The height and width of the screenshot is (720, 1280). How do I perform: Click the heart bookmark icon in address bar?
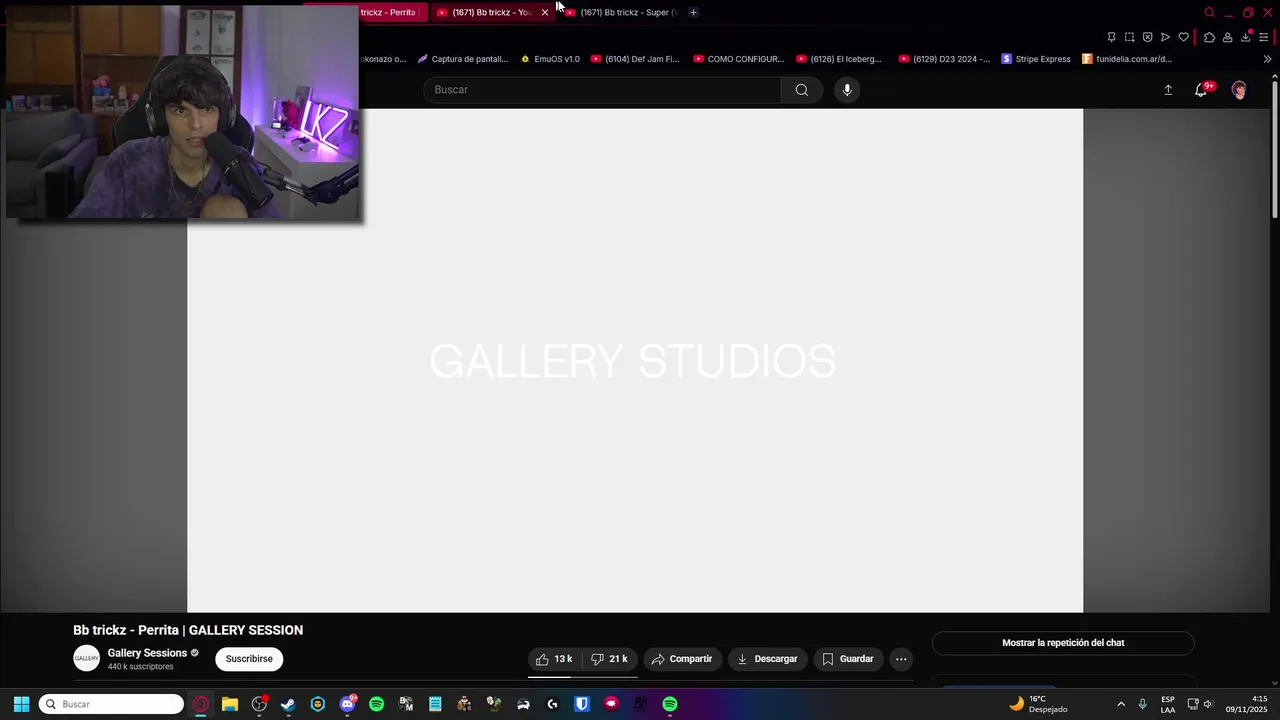[x=1183, y=38]
